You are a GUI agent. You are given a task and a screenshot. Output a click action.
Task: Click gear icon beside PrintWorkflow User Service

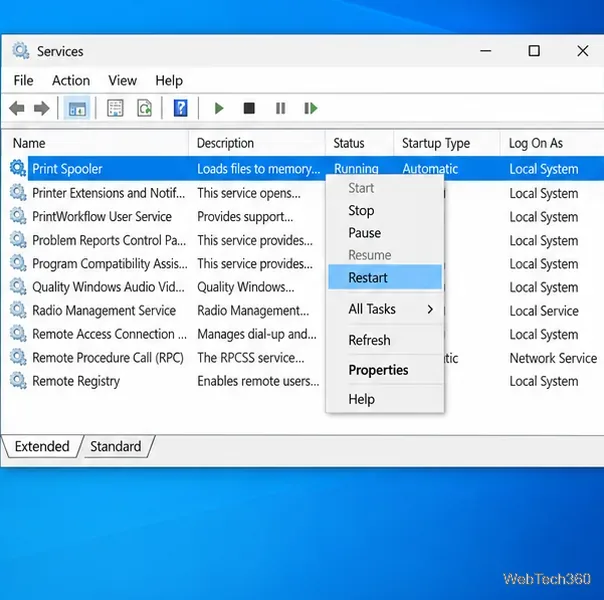tap(18, 216)
